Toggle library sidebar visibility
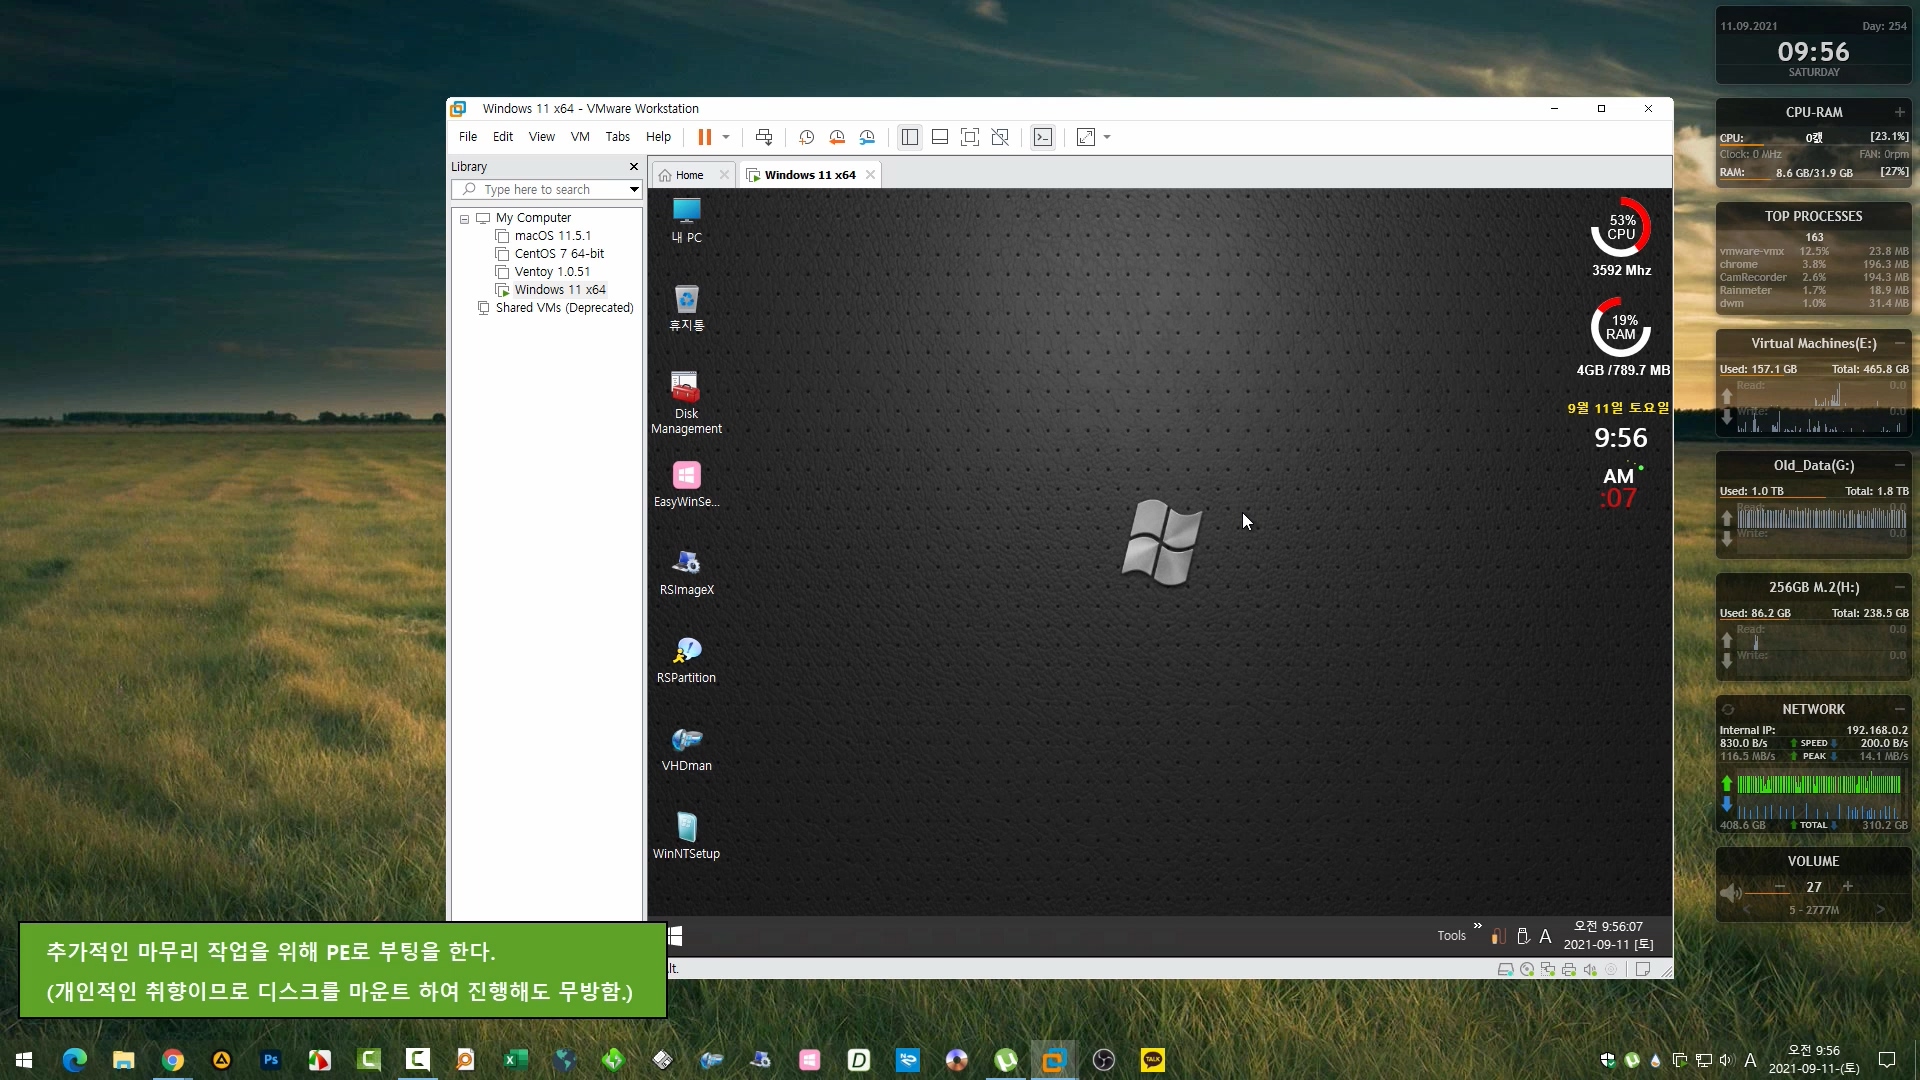The image size is (1920, 1080). coord(909,137)
